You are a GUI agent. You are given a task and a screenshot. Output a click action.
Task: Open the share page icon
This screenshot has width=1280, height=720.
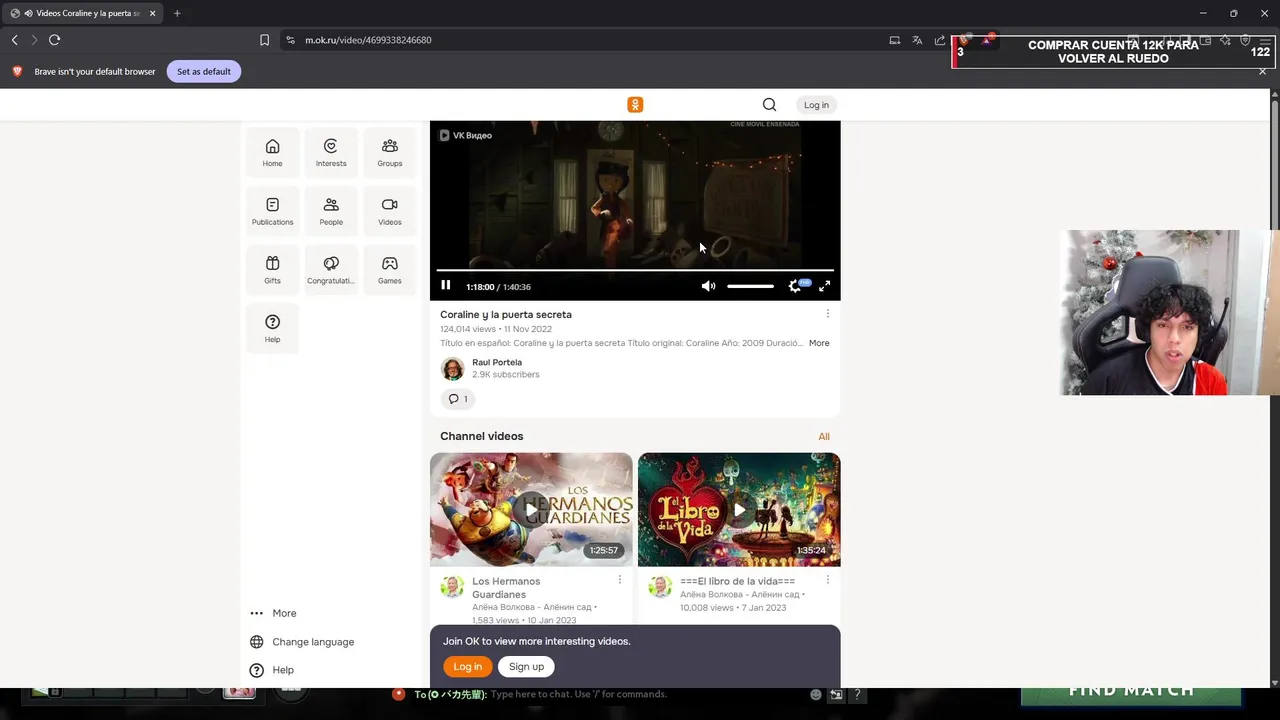[x=940, y=40]
